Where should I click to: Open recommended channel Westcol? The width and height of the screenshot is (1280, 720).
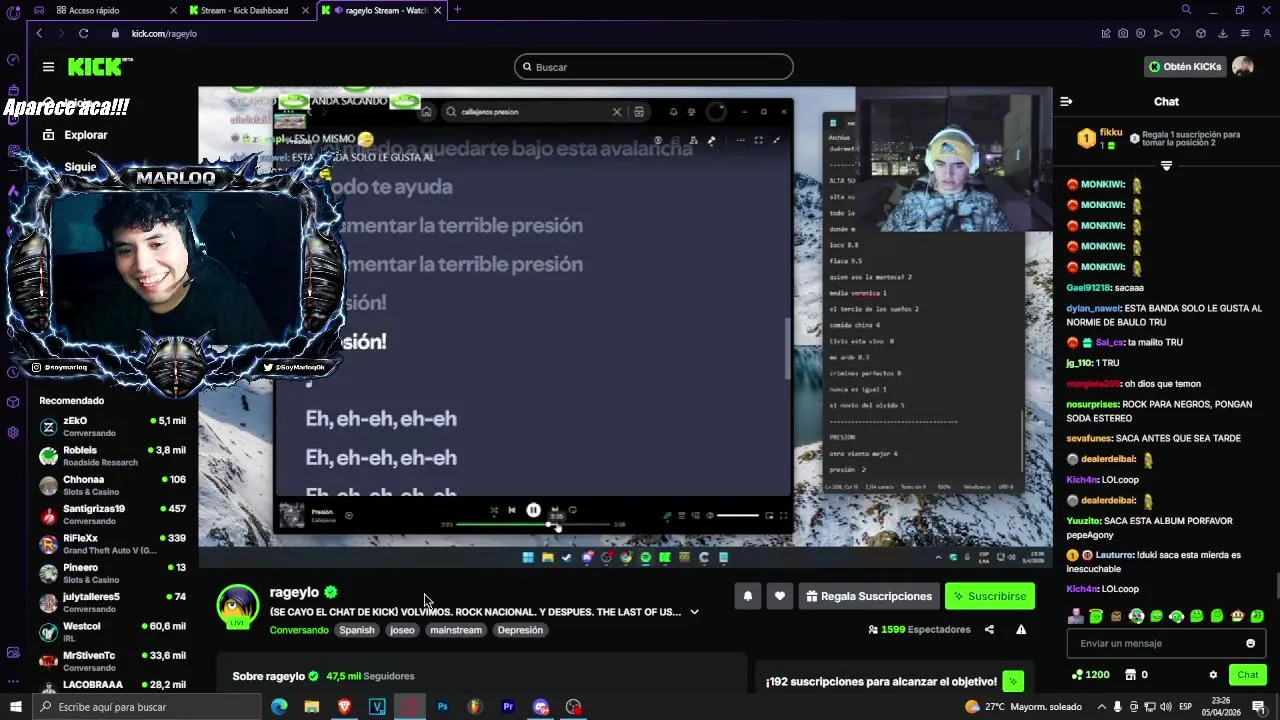coord(112,632)
